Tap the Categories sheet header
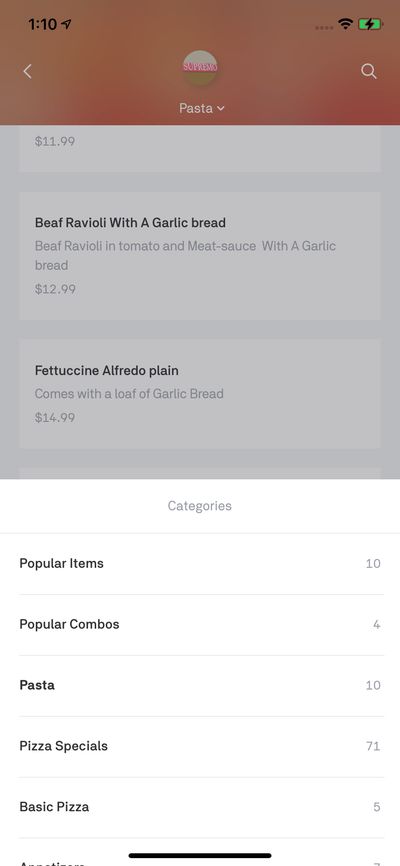 pos(199,506)
